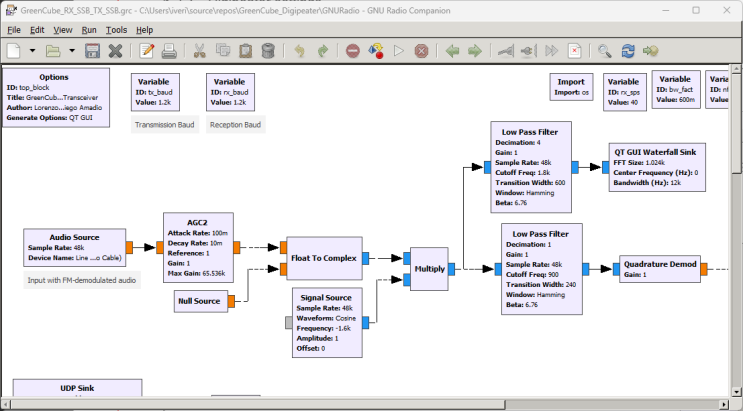Click the horizontal scrollbar thumb

258,405
